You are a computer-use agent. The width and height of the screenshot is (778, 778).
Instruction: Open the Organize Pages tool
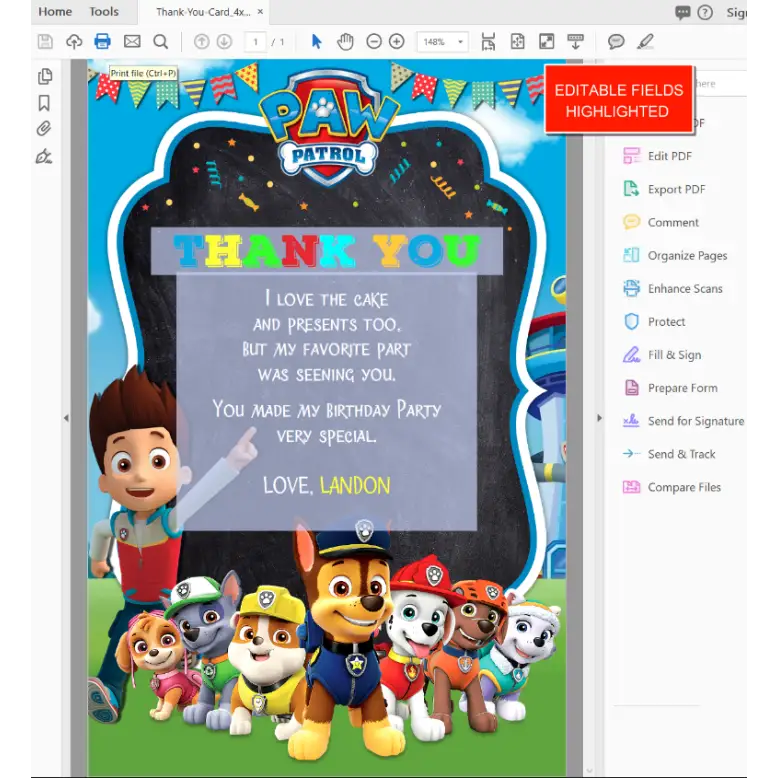click(675, 256)
